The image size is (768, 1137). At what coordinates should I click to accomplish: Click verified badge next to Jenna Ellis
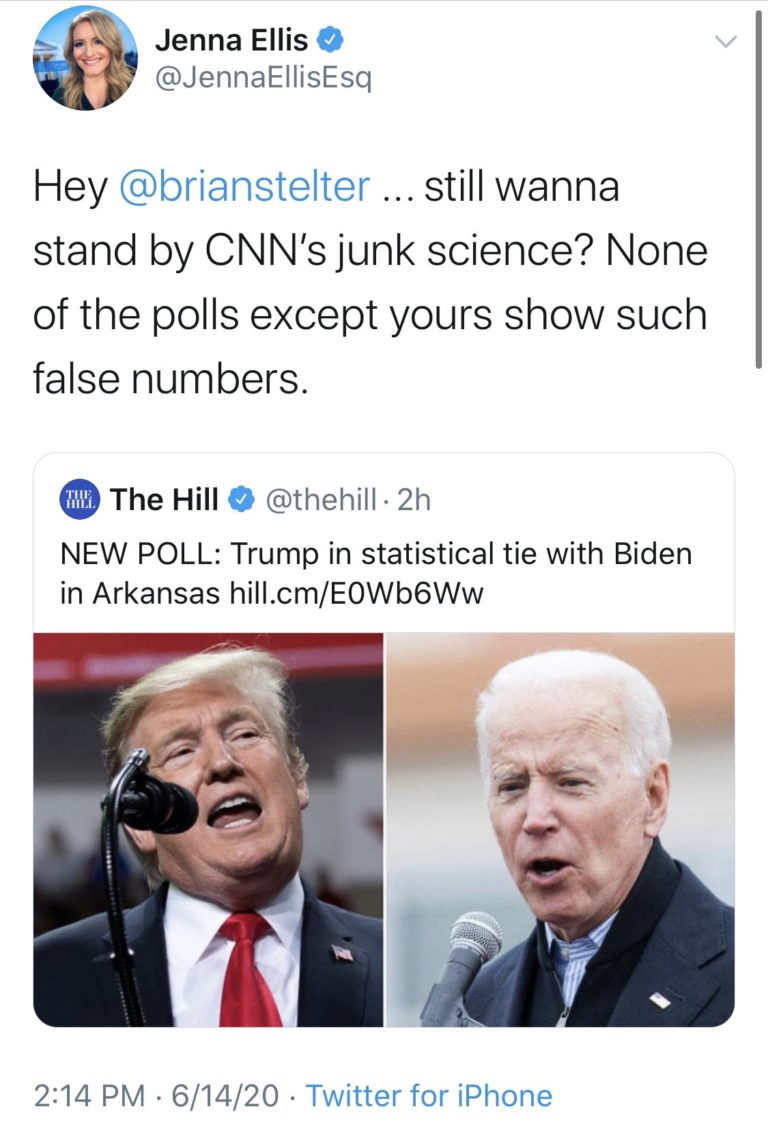point(333,40)
